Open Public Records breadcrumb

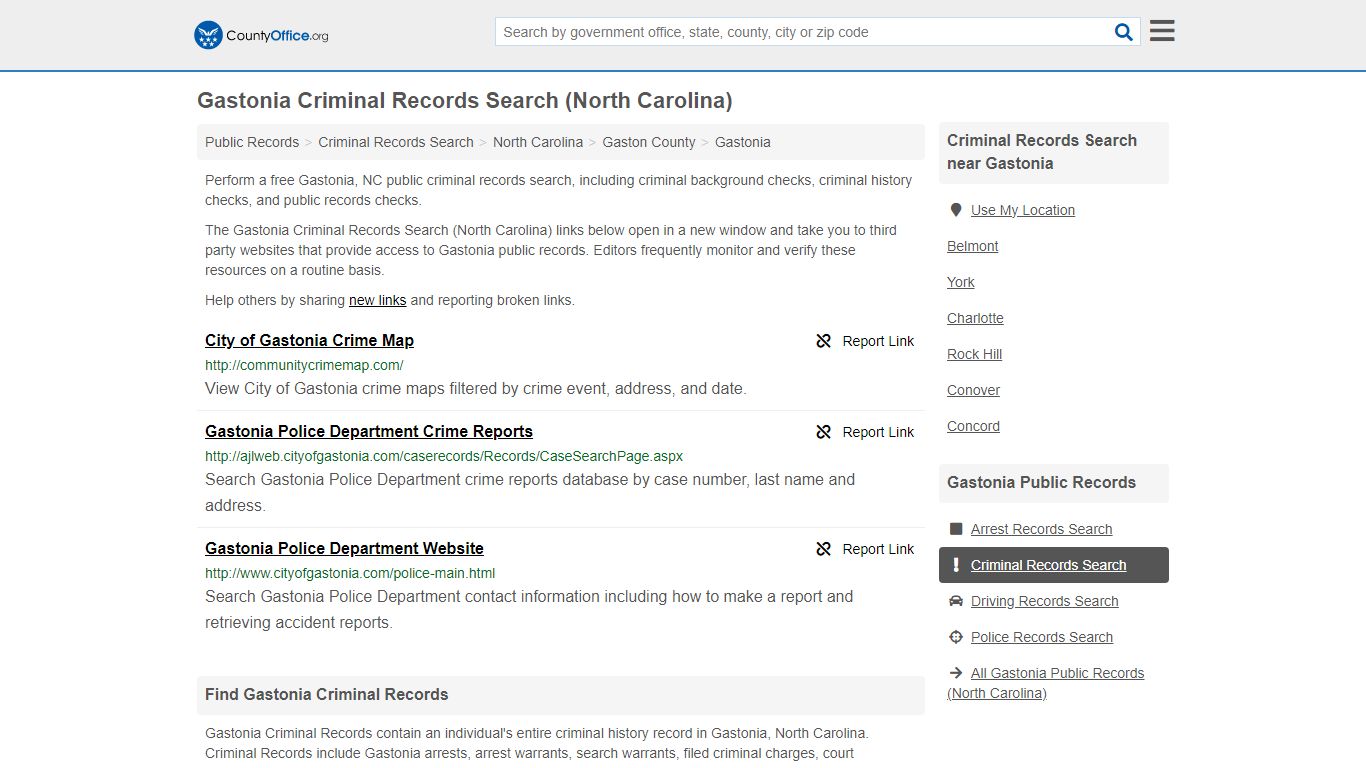tap(252, 142)
